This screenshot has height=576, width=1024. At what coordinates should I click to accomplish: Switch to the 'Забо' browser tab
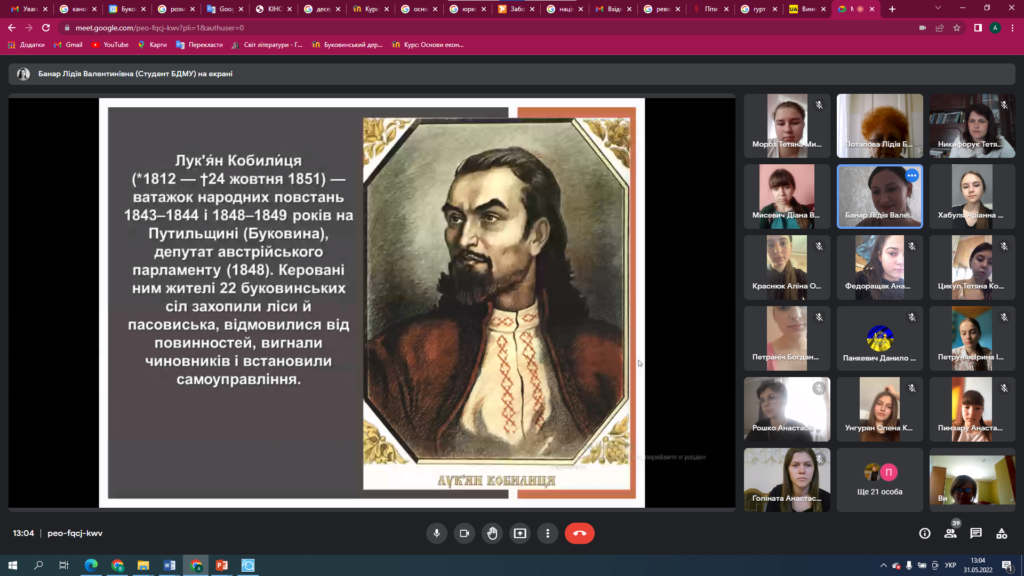point(515,9)
